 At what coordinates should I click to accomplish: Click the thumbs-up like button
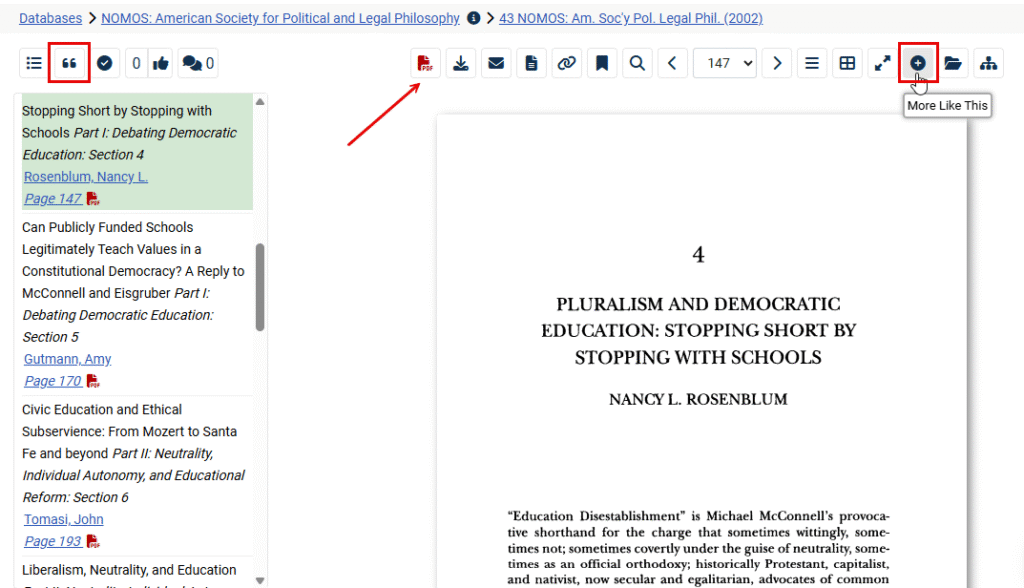(161, 63)
